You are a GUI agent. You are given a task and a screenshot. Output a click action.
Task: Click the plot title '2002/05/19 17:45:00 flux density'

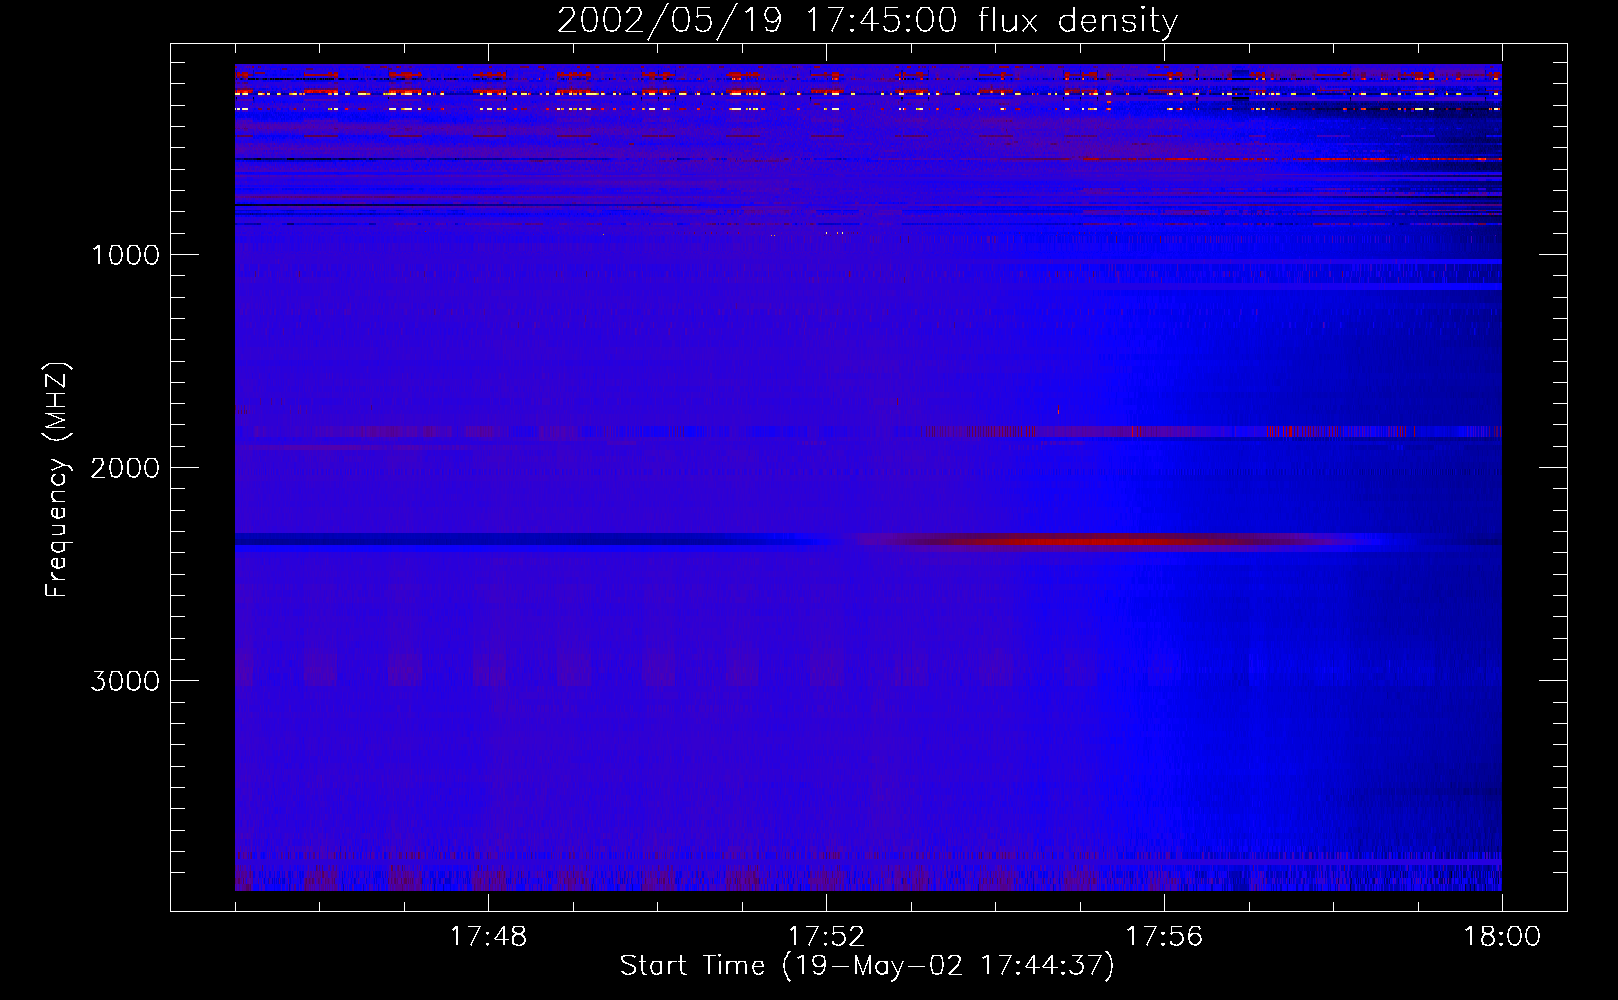[x=867, y=20]
